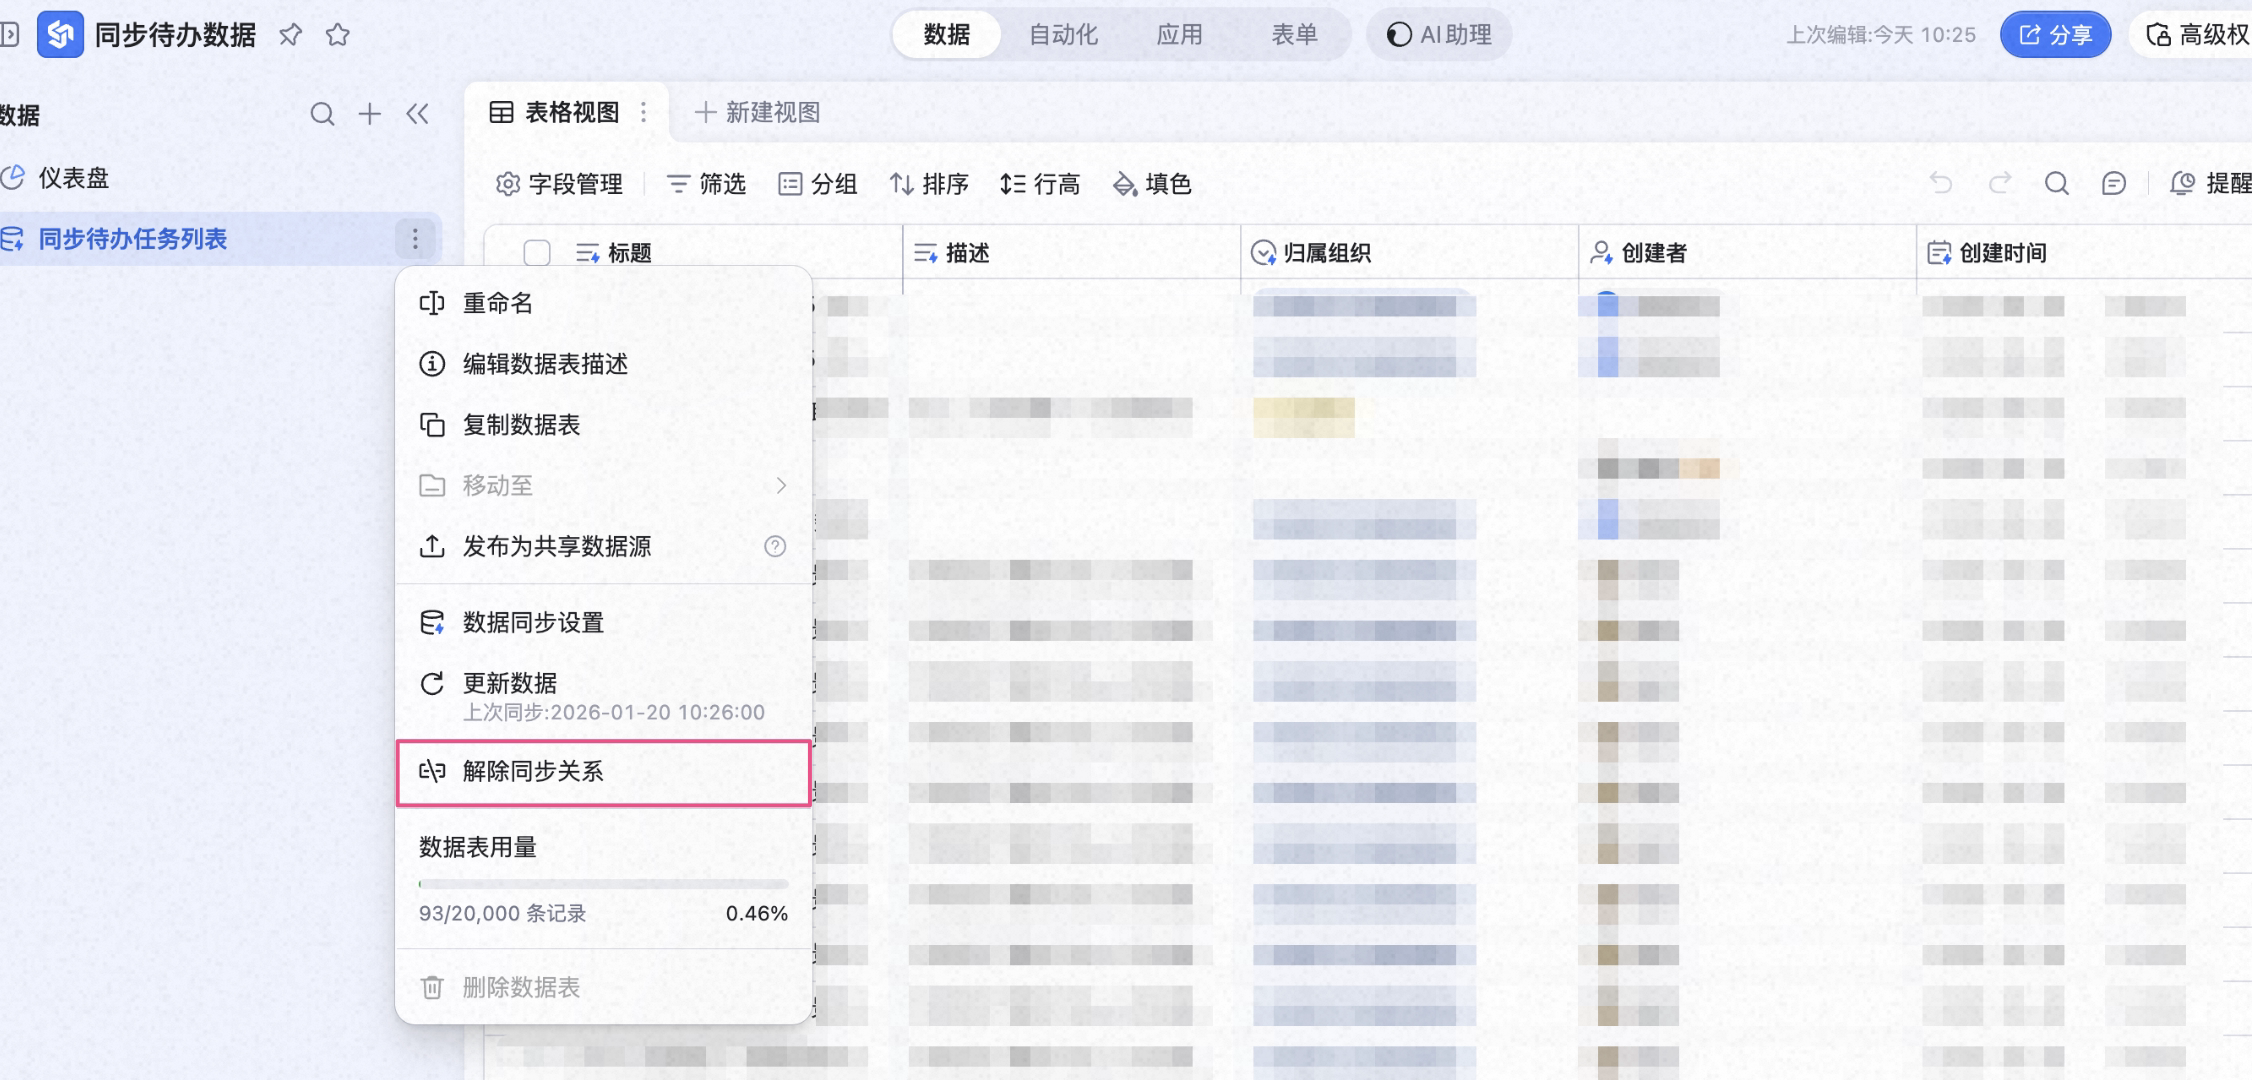The height and width of the screenshot is (1080, 2252).
Task: Switch to the 自动化 tab
Action: 1063,35
